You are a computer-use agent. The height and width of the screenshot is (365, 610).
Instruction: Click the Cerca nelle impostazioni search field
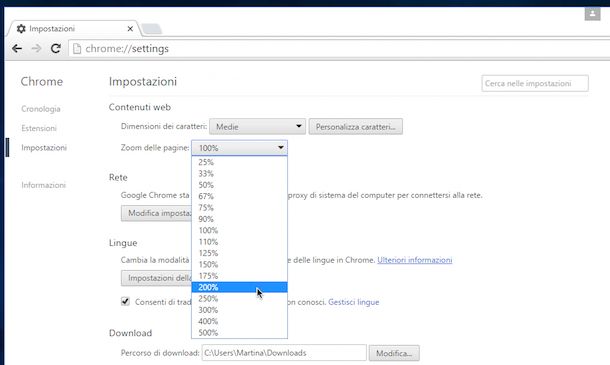point(535,83)
